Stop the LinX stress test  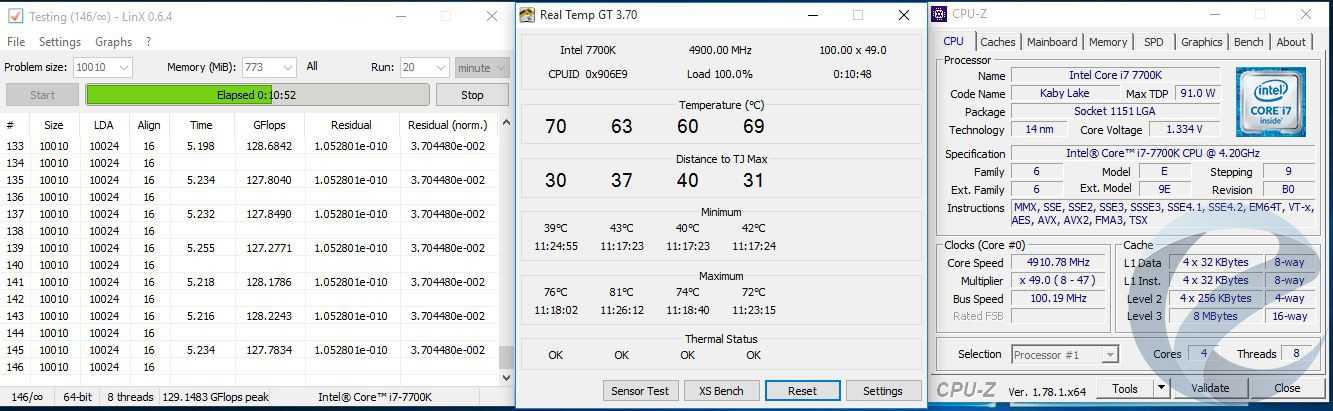472,95
